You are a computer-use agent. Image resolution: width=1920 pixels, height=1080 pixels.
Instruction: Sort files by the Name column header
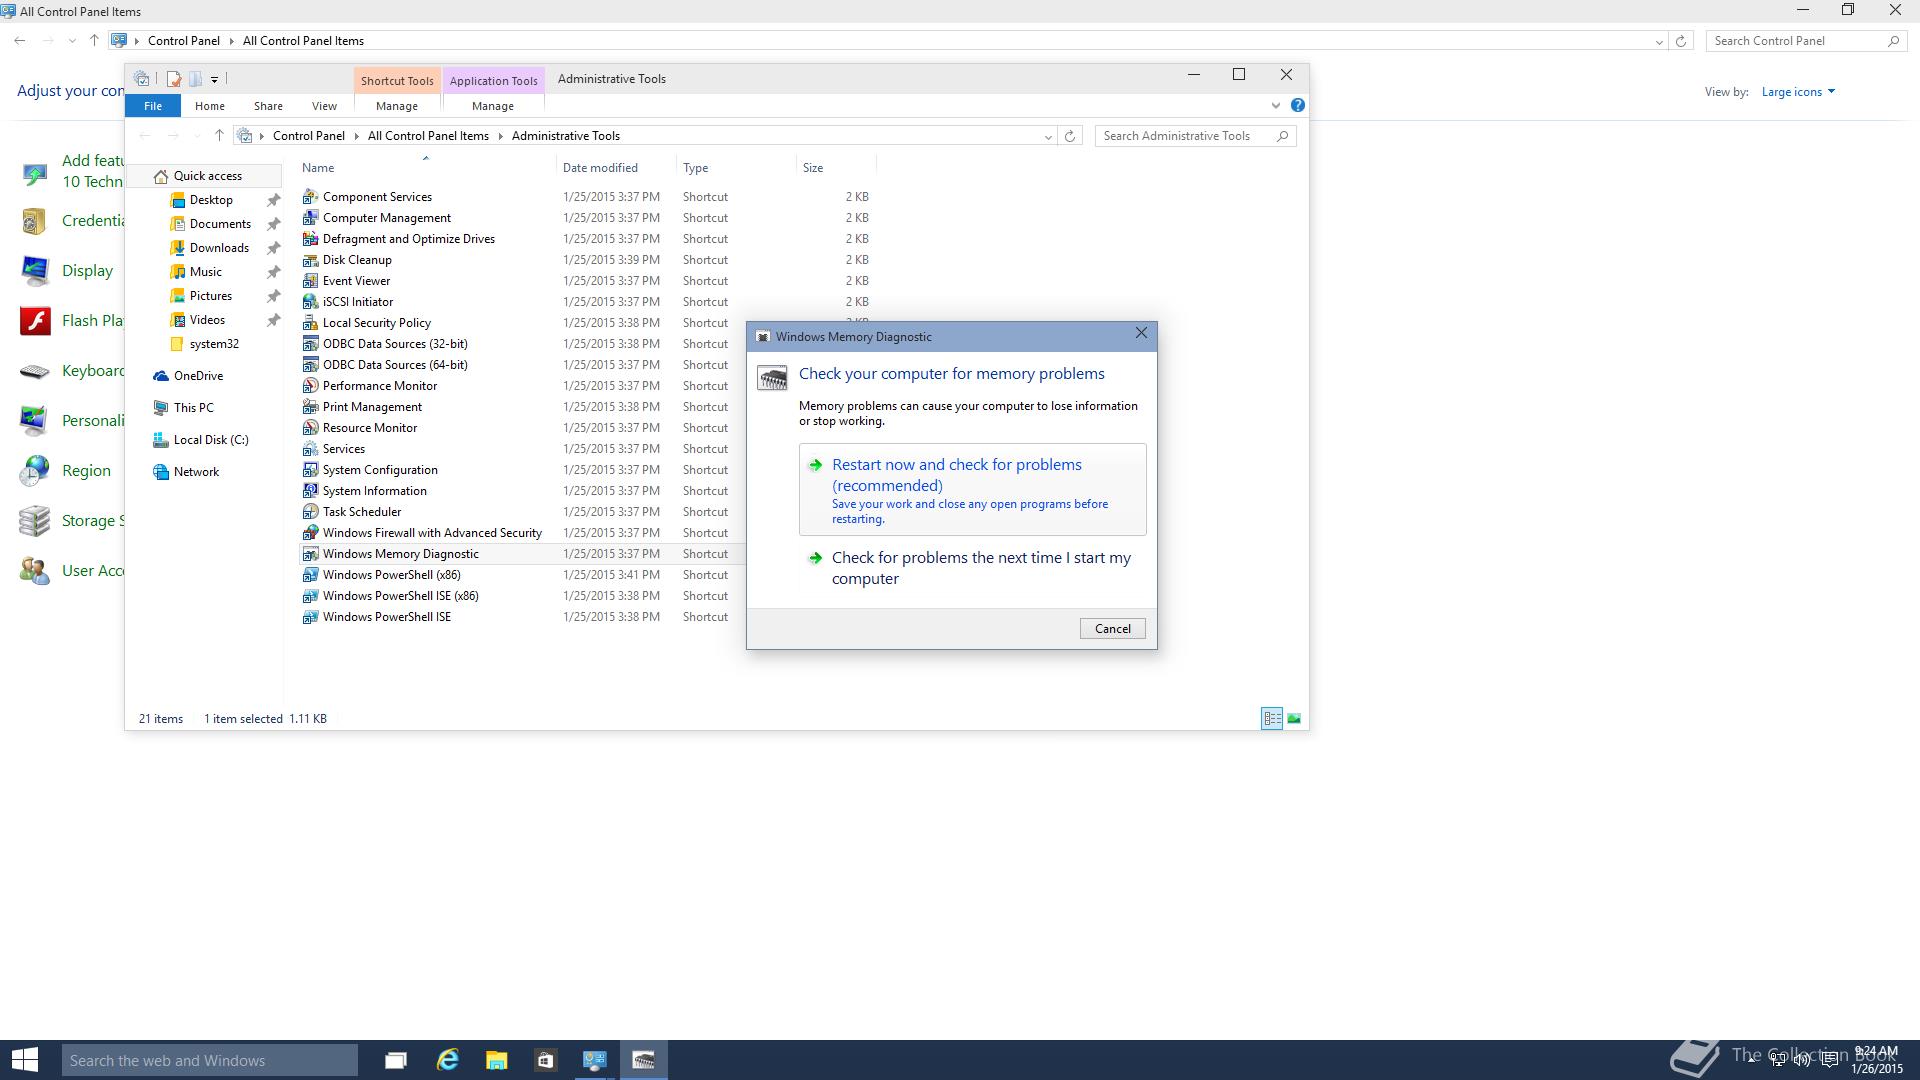coord(426,168)
